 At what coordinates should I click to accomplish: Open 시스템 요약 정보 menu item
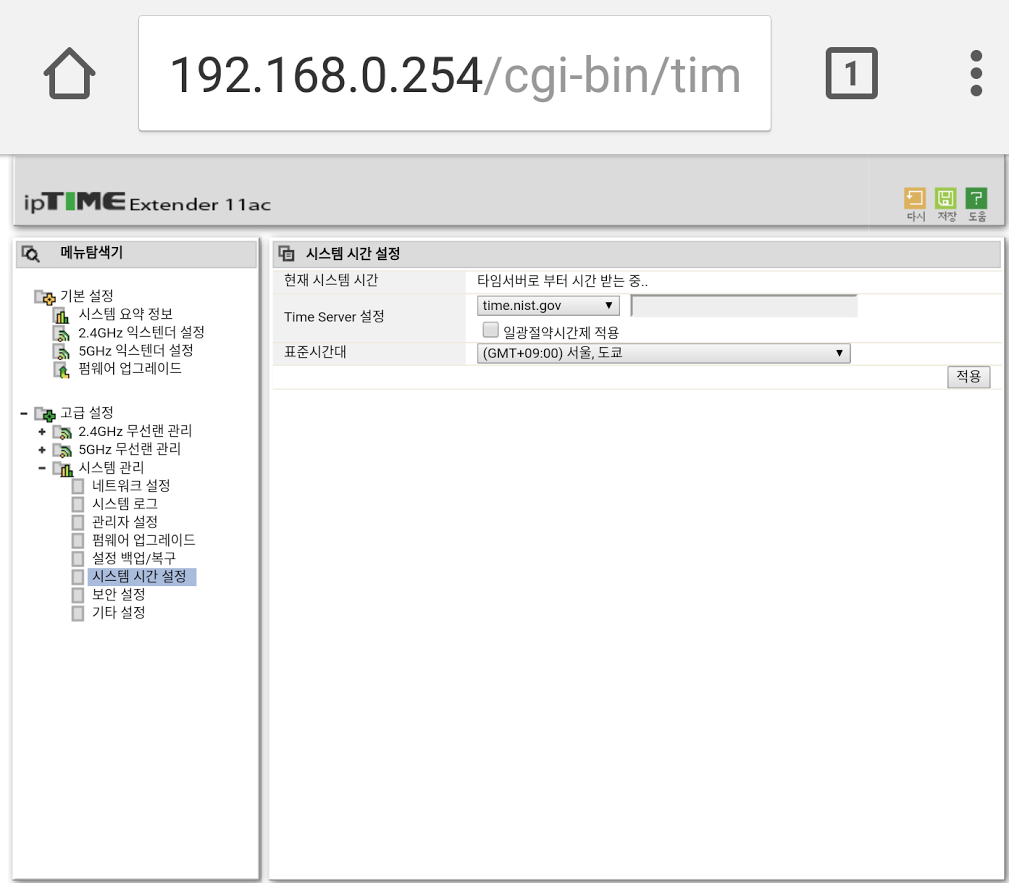point(125,314)
